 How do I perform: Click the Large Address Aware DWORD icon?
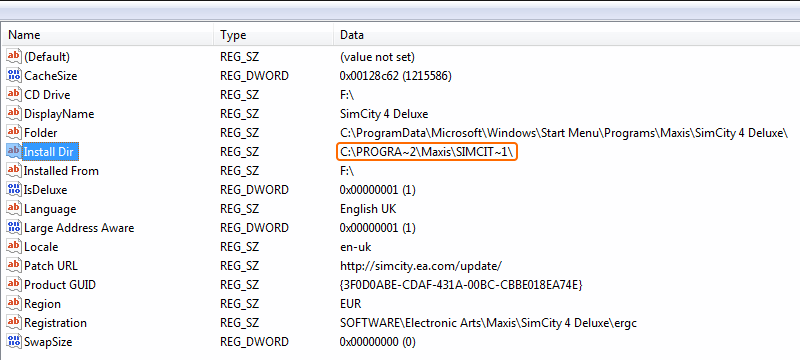point(14,227)
